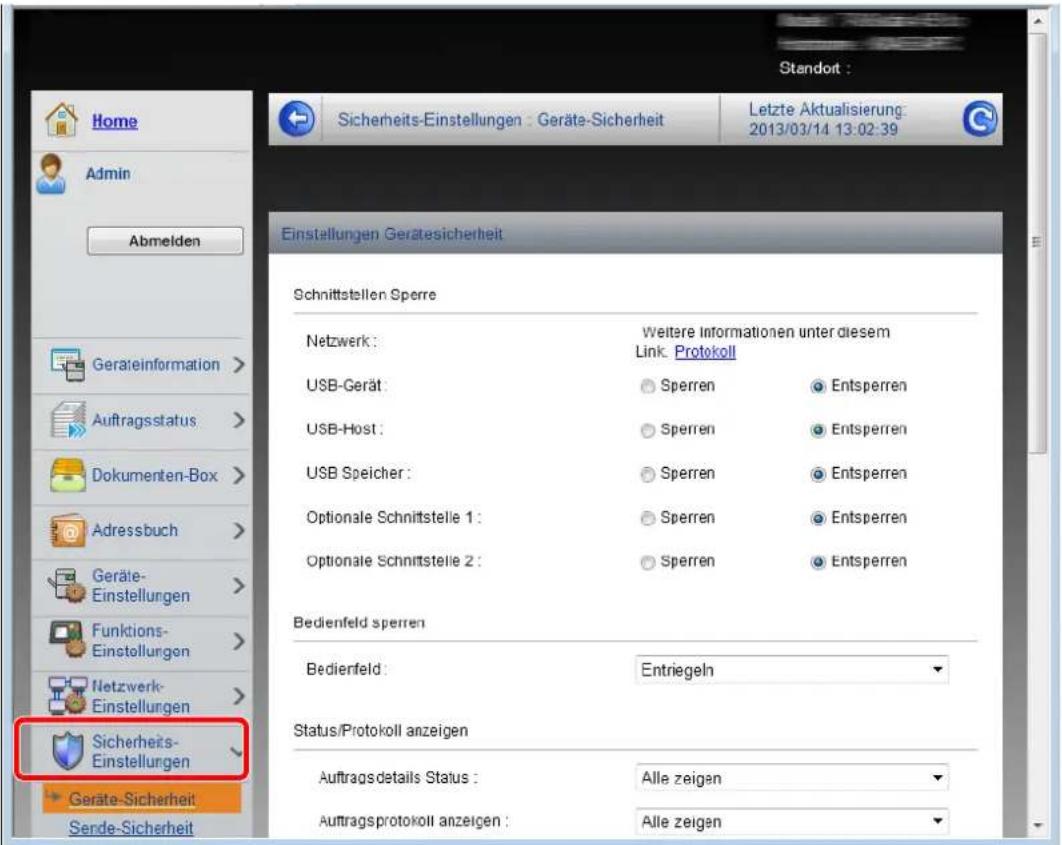
Task: Follow the Home link
Action: (x=114, y=121)
